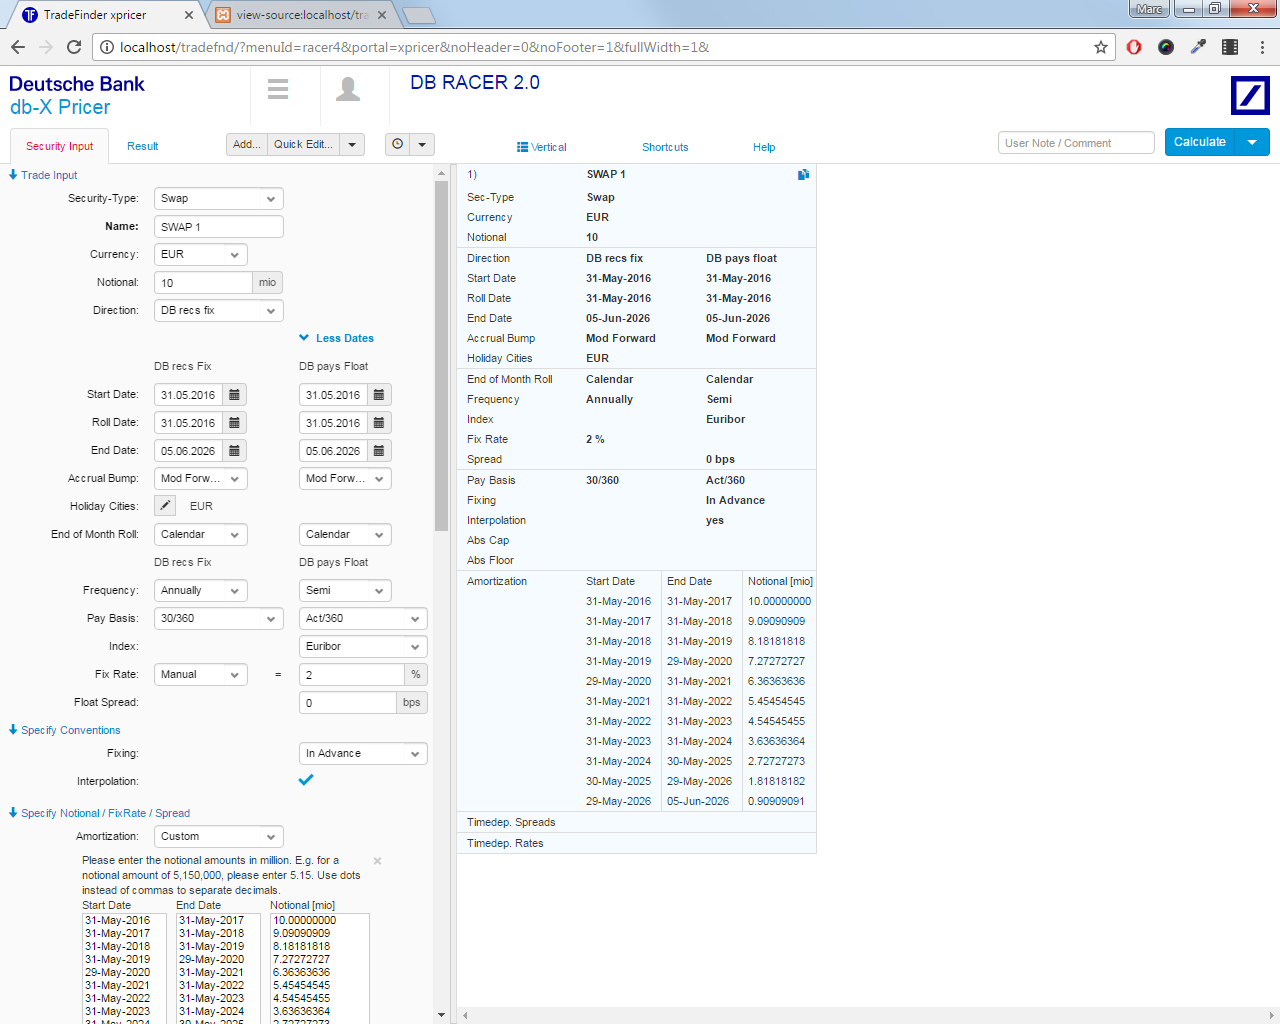
Task: Click the clock history icon
Action: (398, 144)
